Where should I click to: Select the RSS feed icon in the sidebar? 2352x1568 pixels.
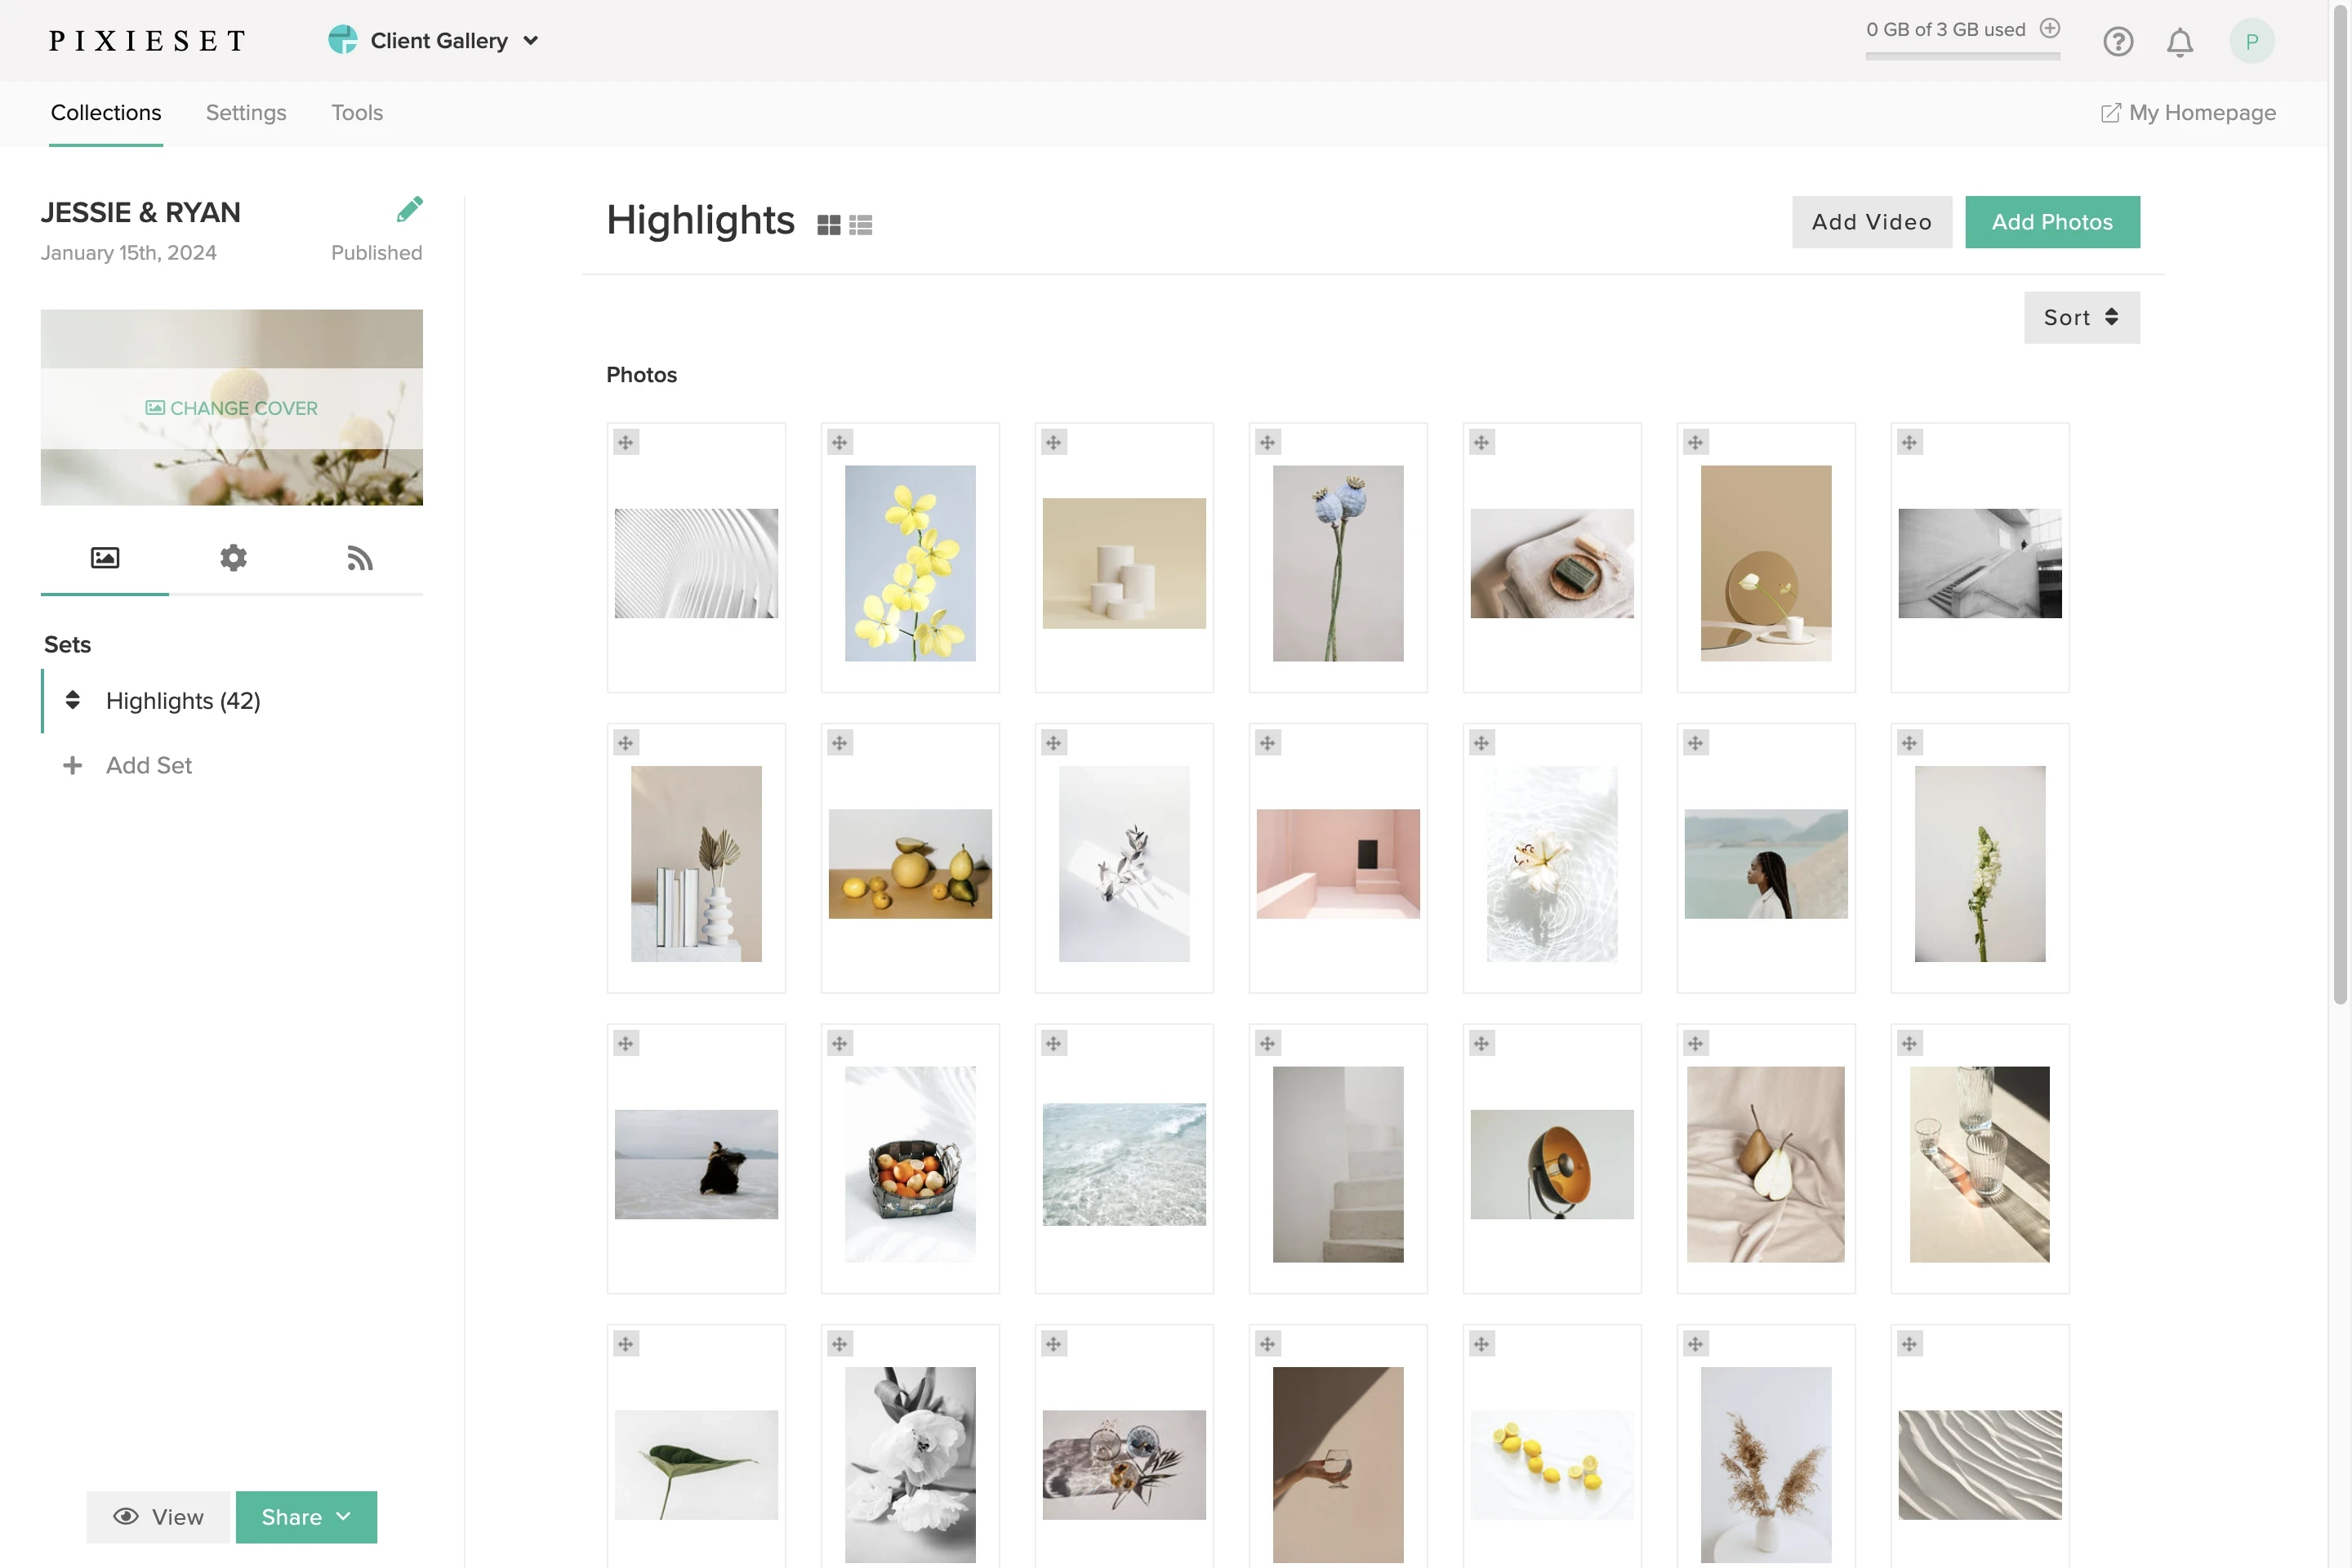(360, 558)
